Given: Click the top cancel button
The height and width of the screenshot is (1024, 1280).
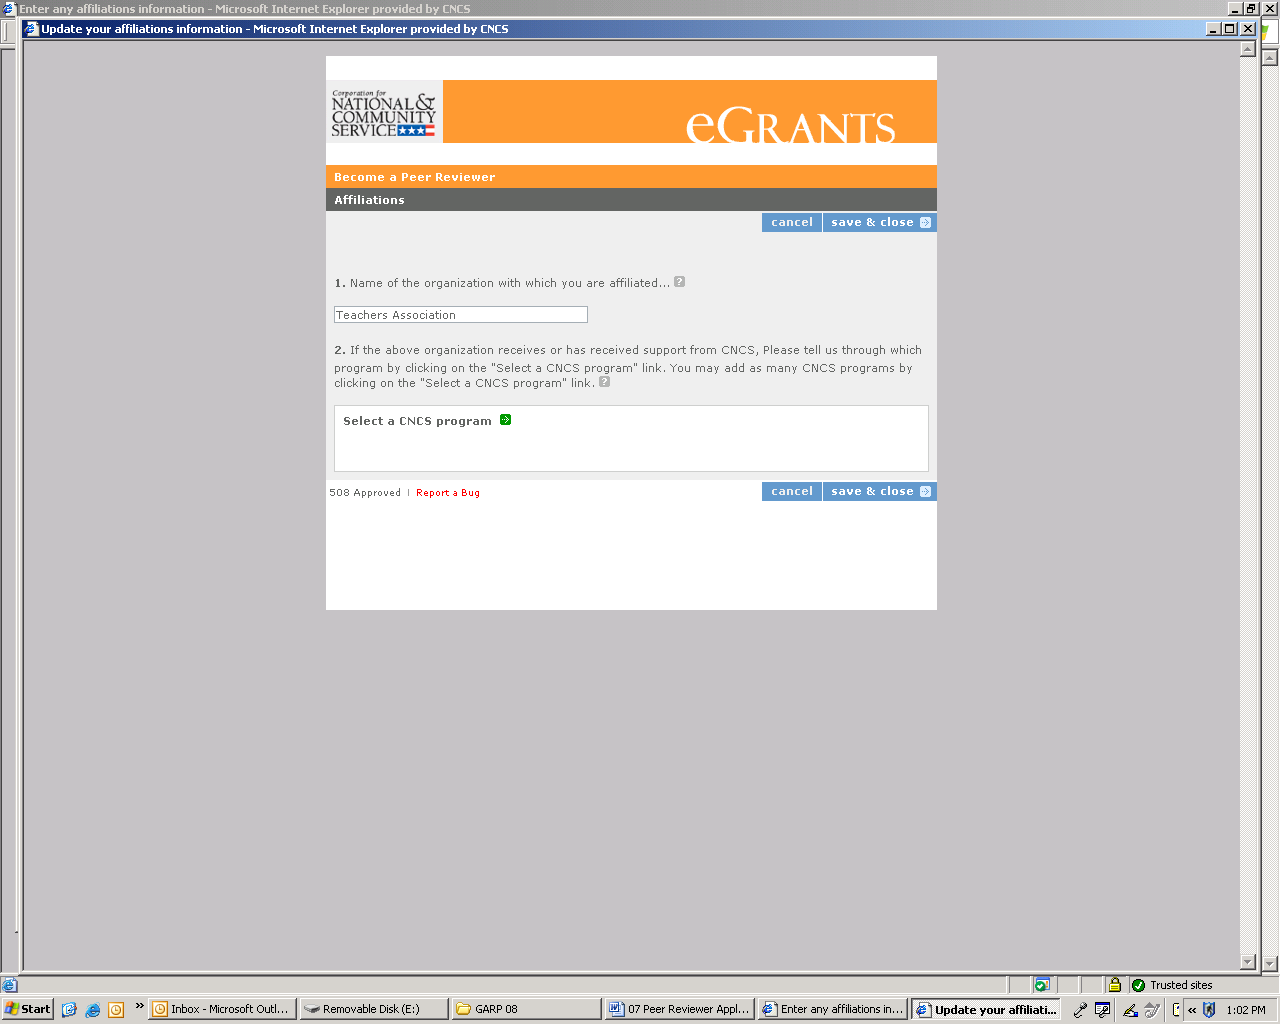Looking at the screenshot, I should [792, 223].
